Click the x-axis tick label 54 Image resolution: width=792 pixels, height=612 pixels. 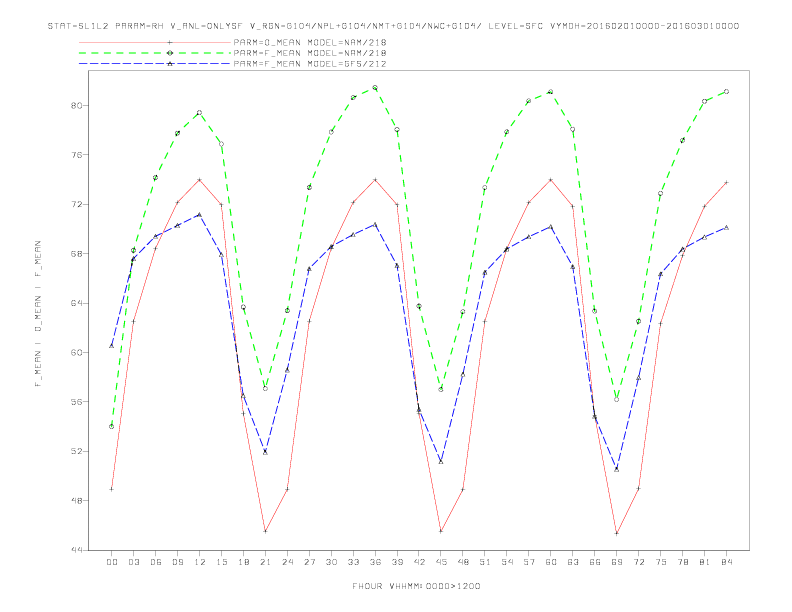tap(507, 562)
